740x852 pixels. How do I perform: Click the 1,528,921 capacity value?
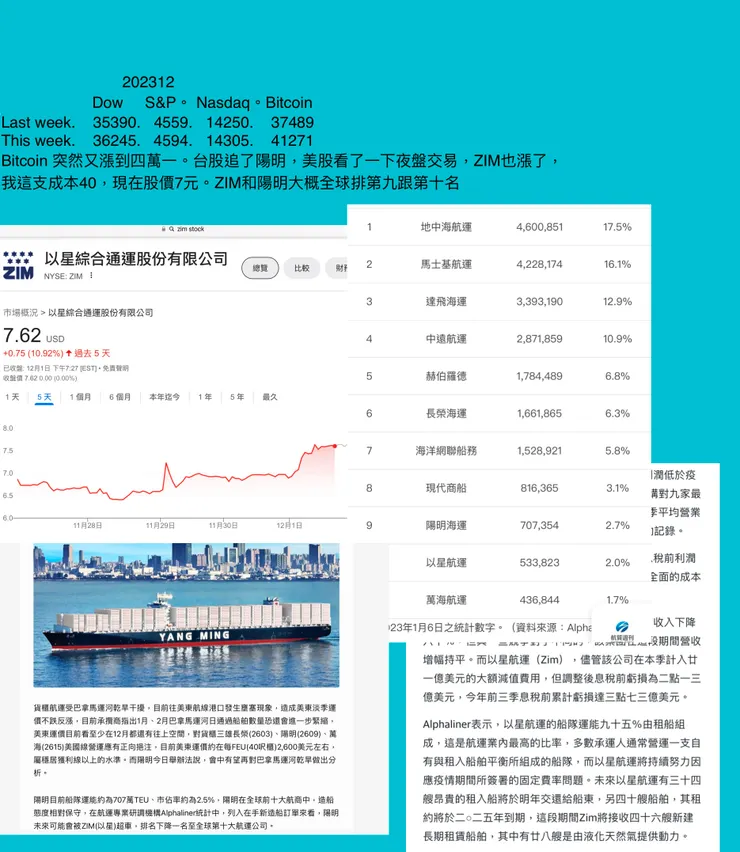(540, 450)
